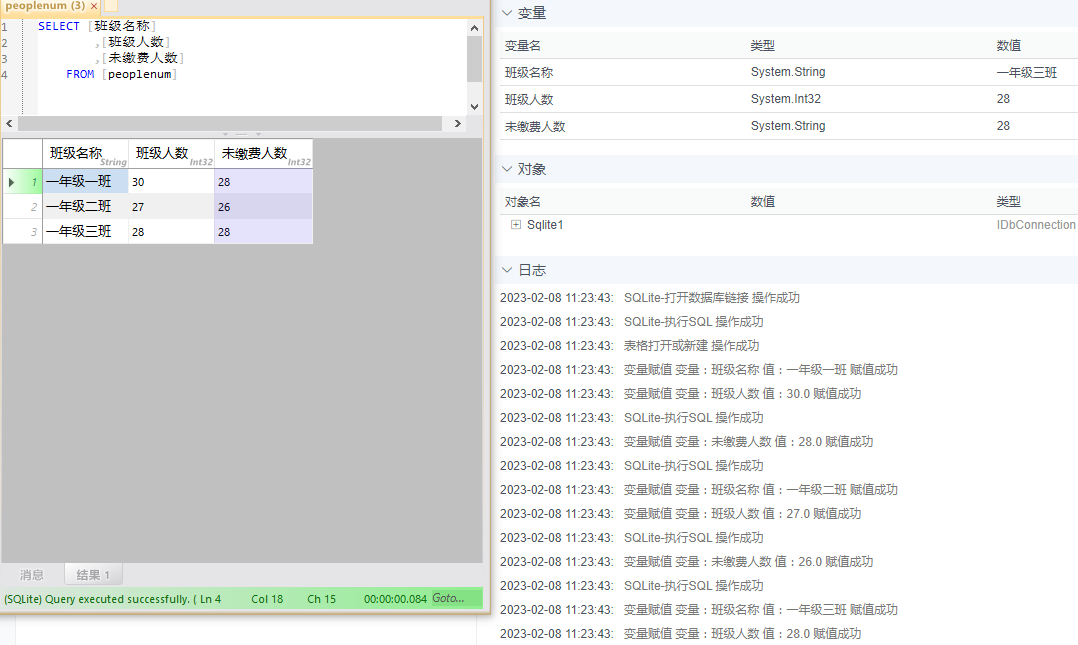Close the peoplenum (3) query tab
Image resolution: width=1078 pixels, height=645 pixels.
tap(94, 6)
